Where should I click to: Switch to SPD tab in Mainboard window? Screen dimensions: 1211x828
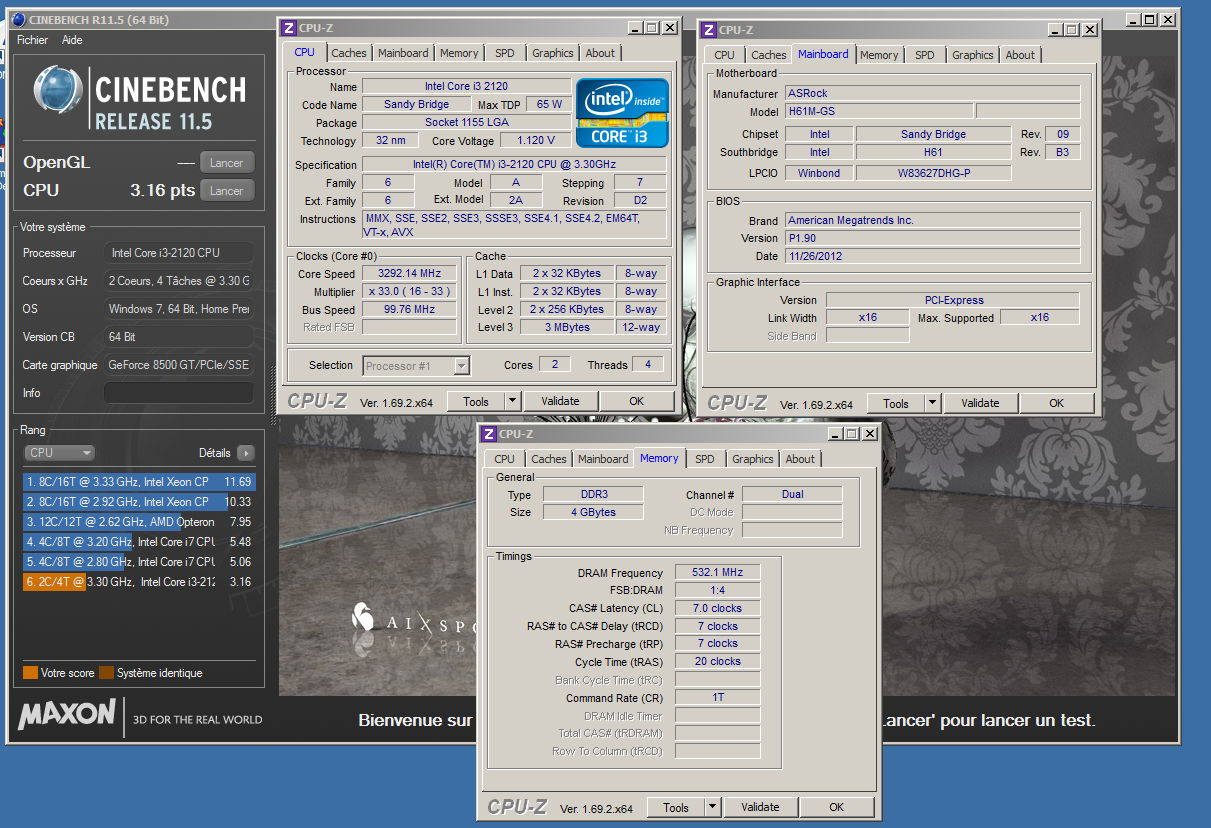925,55
